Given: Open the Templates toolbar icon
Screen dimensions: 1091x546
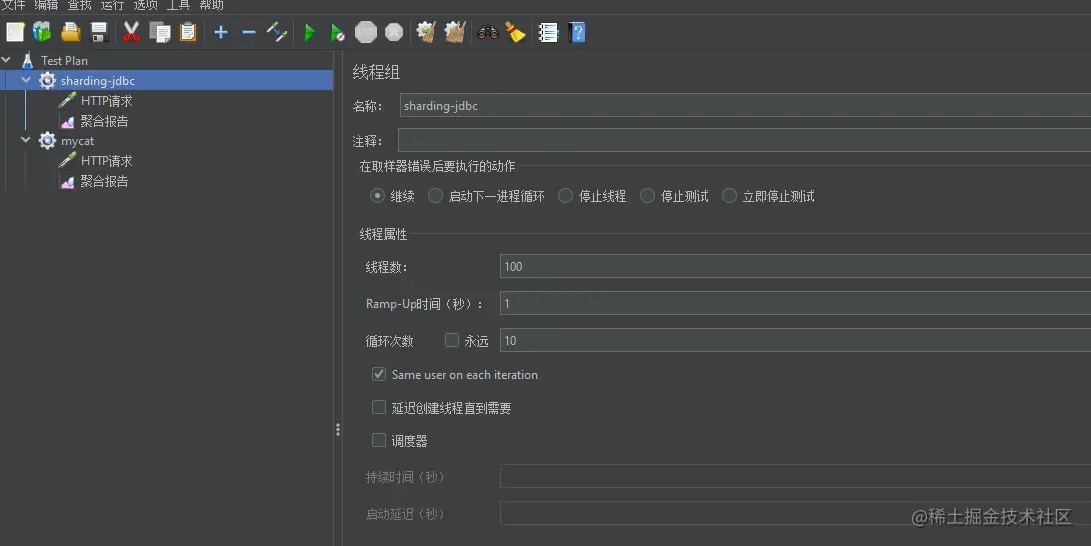Looking at the screenshot, I should coord(42,32).
